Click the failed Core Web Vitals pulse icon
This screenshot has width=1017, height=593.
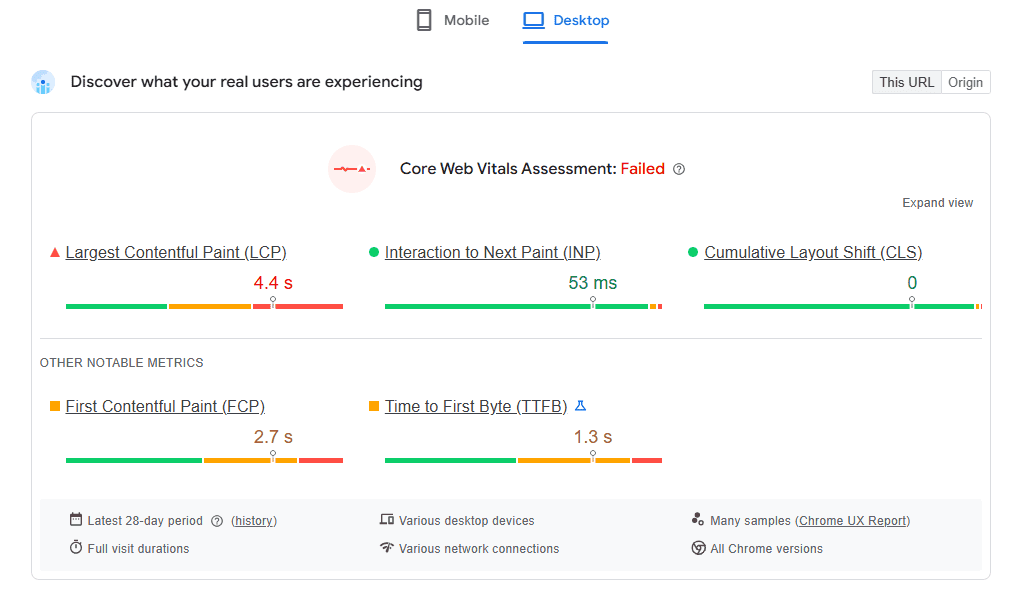tap(352, 169)
